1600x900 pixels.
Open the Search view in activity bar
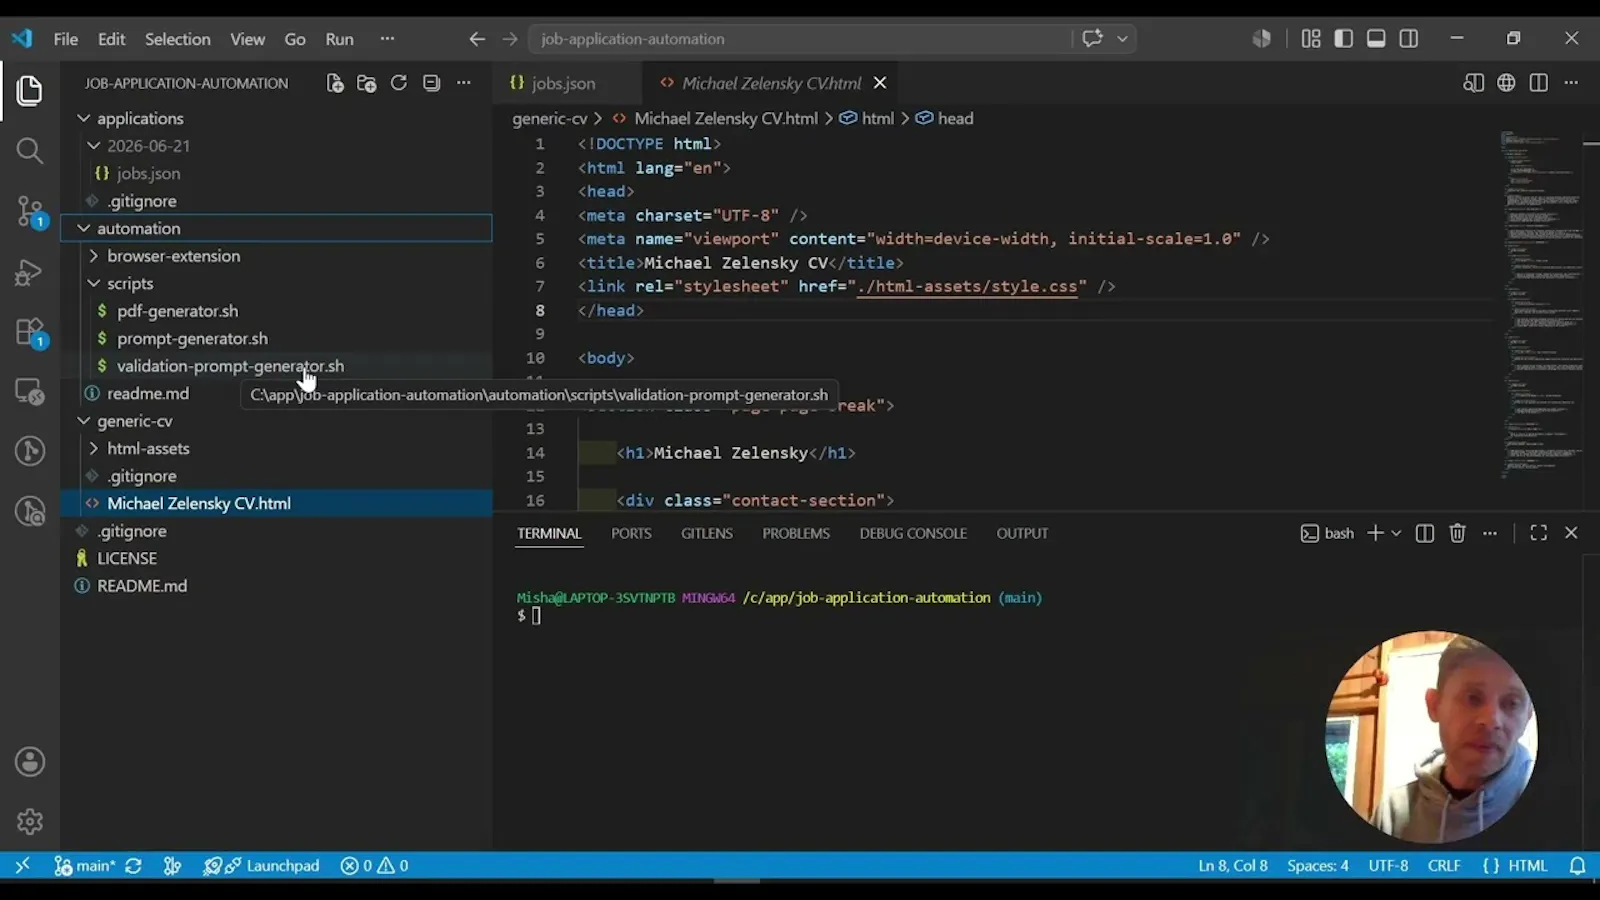coord(29,151)
